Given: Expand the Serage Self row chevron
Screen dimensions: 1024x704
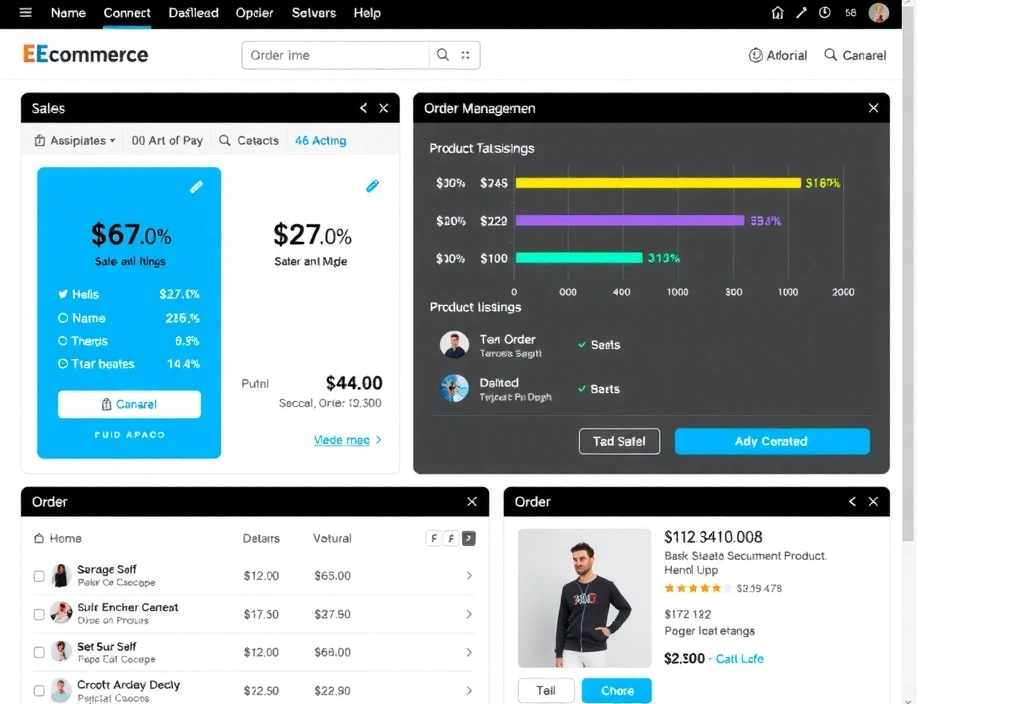Looking at the screenshot, I should (x=468, y=577).
